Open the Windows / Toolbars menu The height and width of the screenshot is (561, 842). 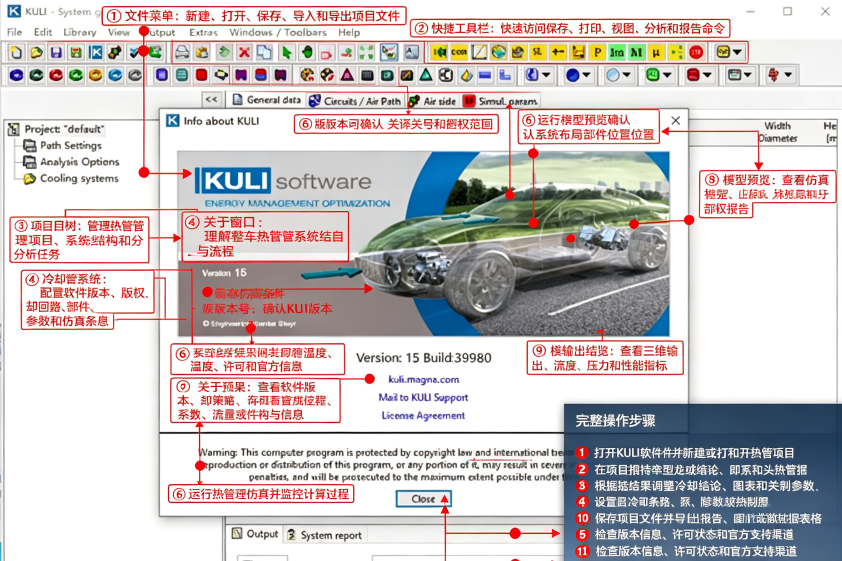pos(278,32)
